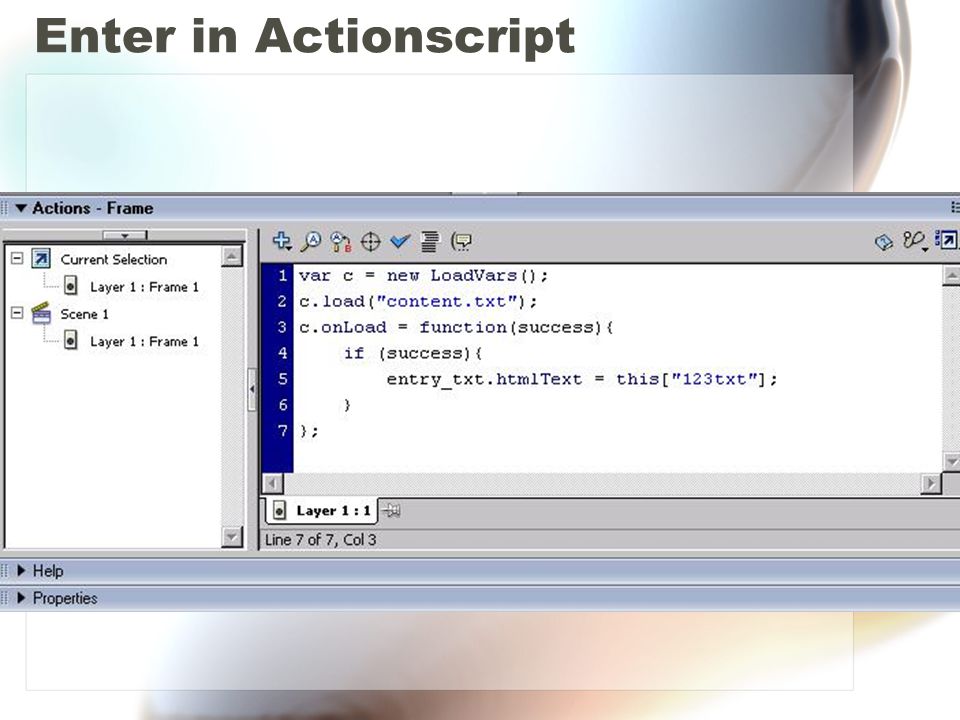The width and height of the screenshot is (960, 720).
Task: Pin the active script with pushpin icon
Action: coord(391,510)
